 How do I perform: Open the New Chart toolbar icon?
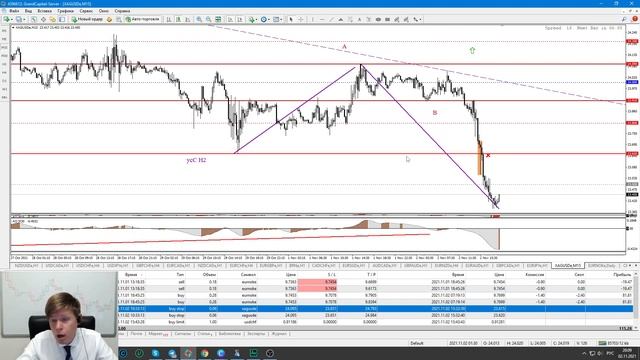(x=6, y=19)
